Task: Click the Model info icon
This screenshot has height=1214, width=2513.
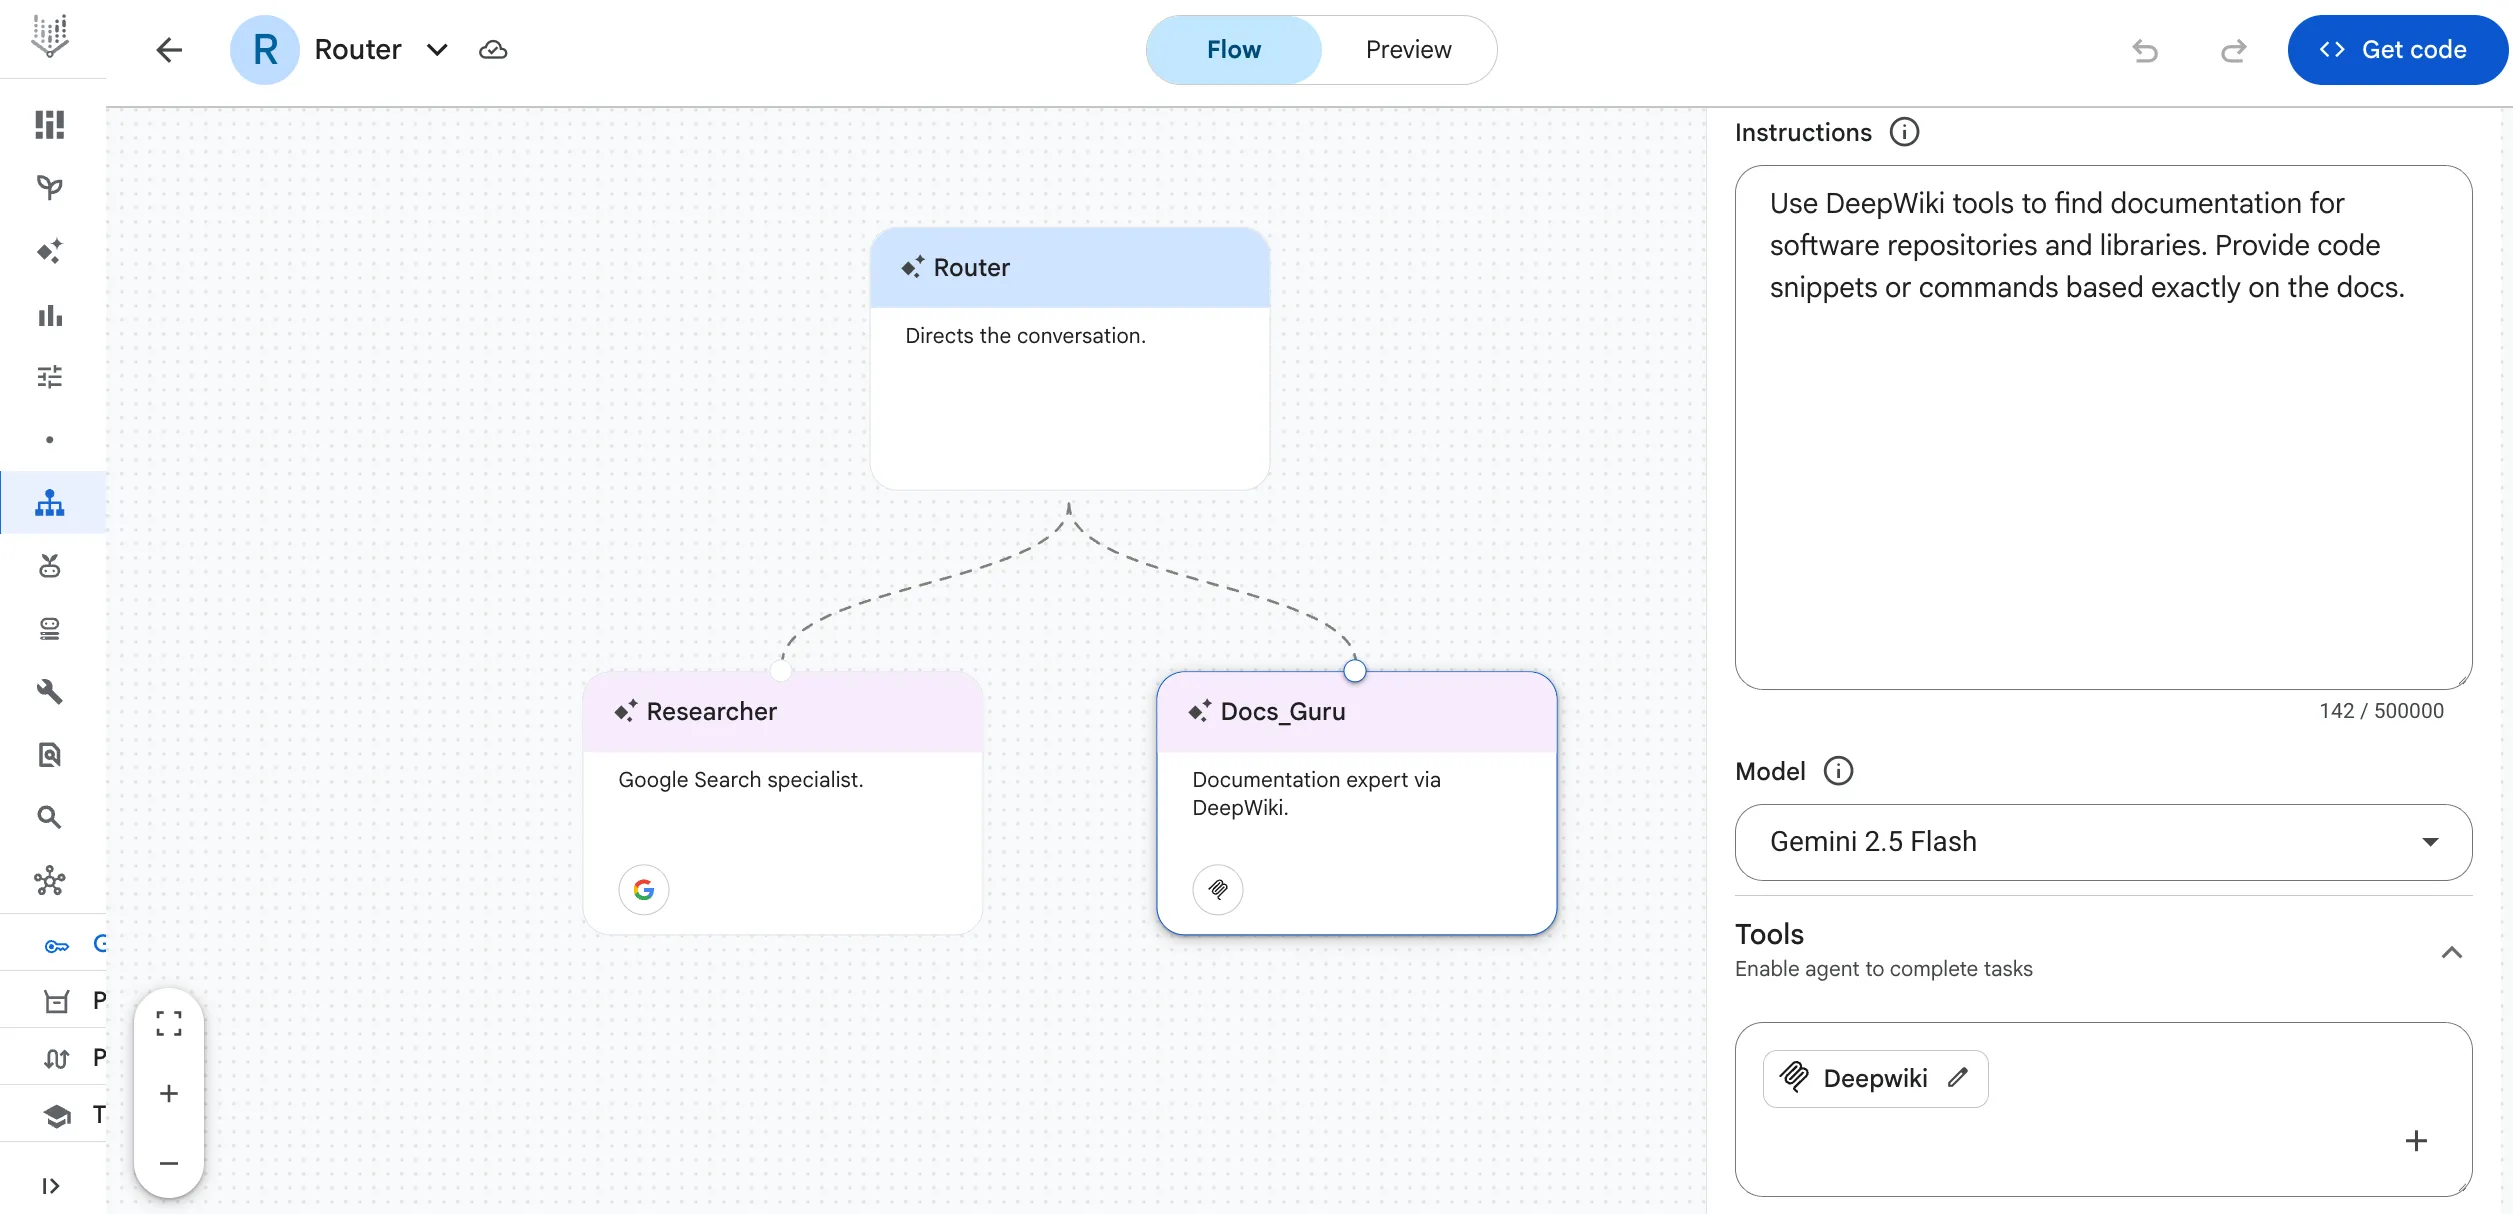Action: click(1838, 771)
